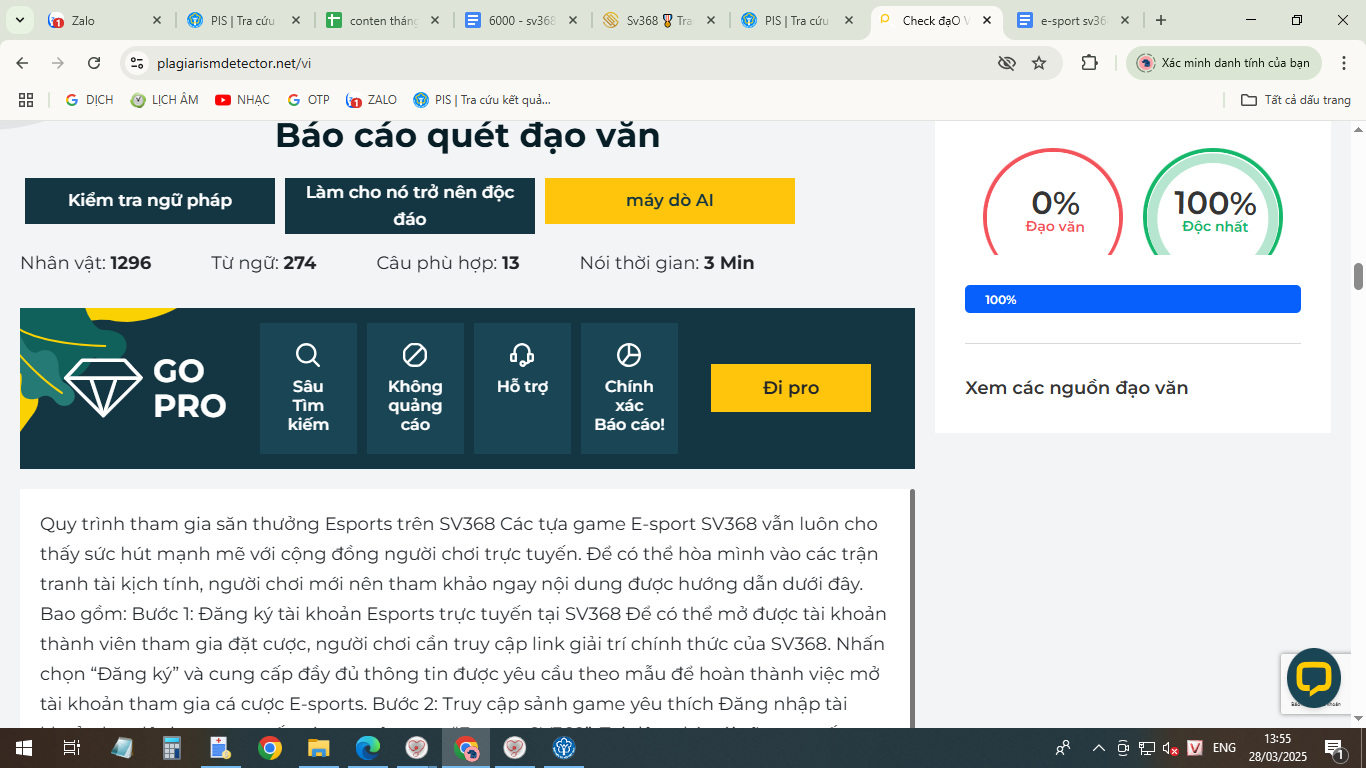The image size is (1366, 768).
Task: Open Microsoft Edge from the taskbar
Action: pos(368,748)
